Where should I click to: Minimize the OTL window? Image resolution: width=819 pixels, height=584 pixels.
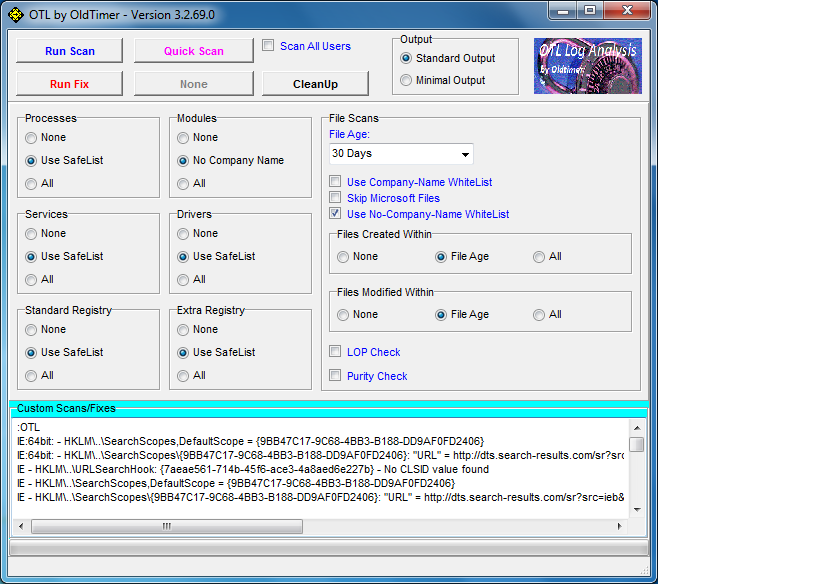pyautogui.click(x=563, y=10)
